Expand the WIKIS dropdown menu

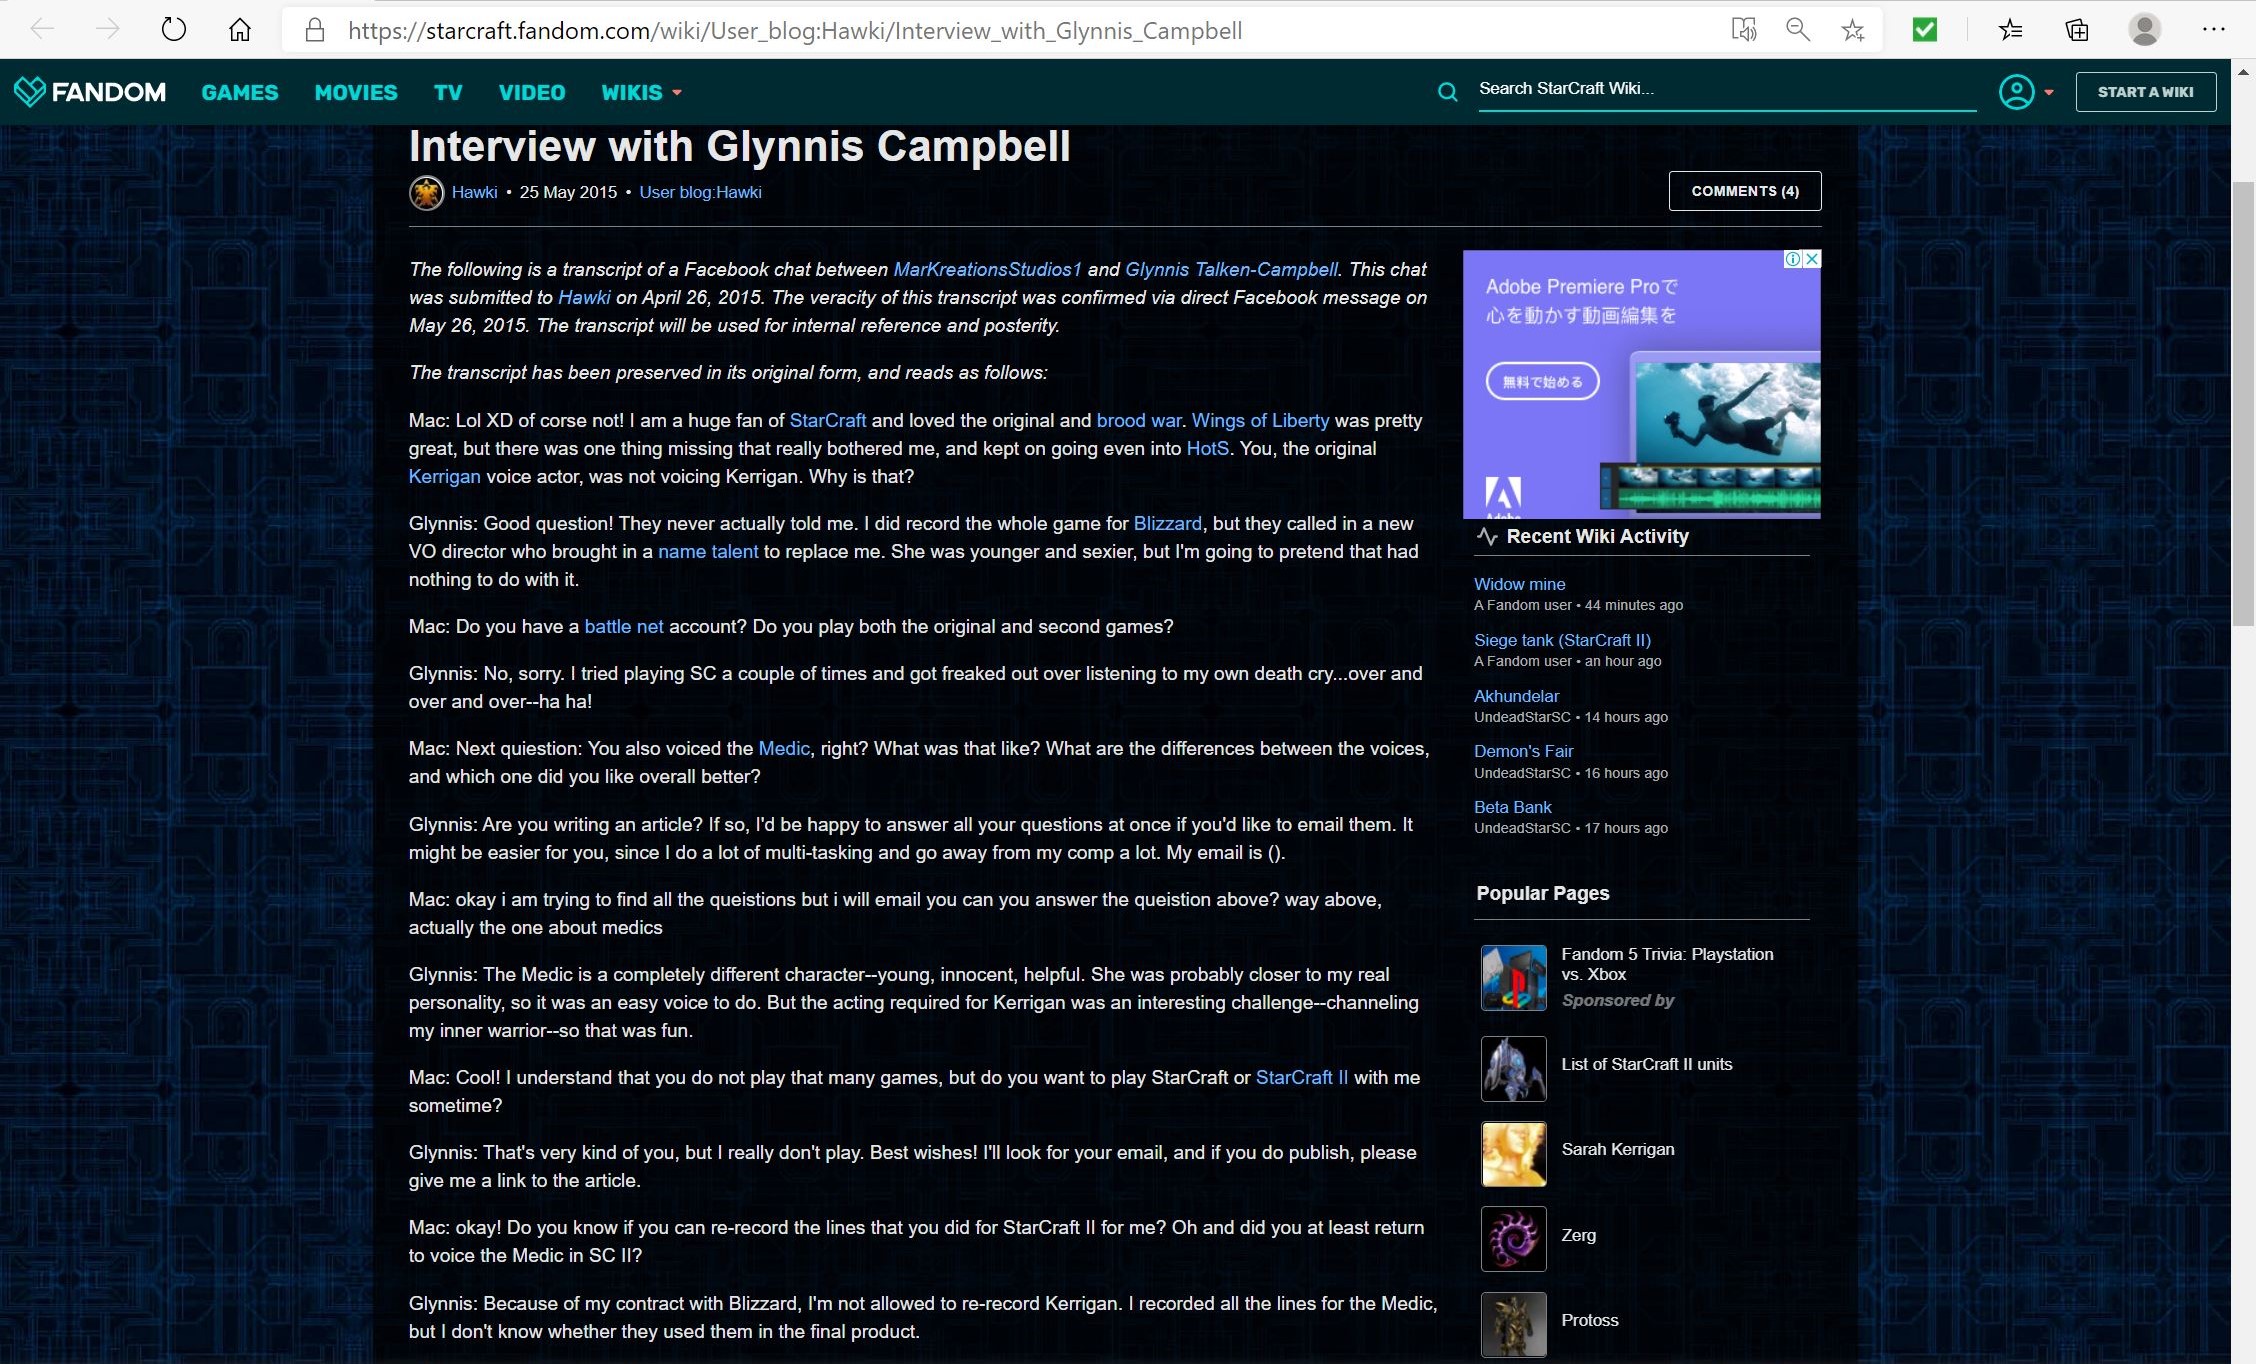tap(641, 92)
